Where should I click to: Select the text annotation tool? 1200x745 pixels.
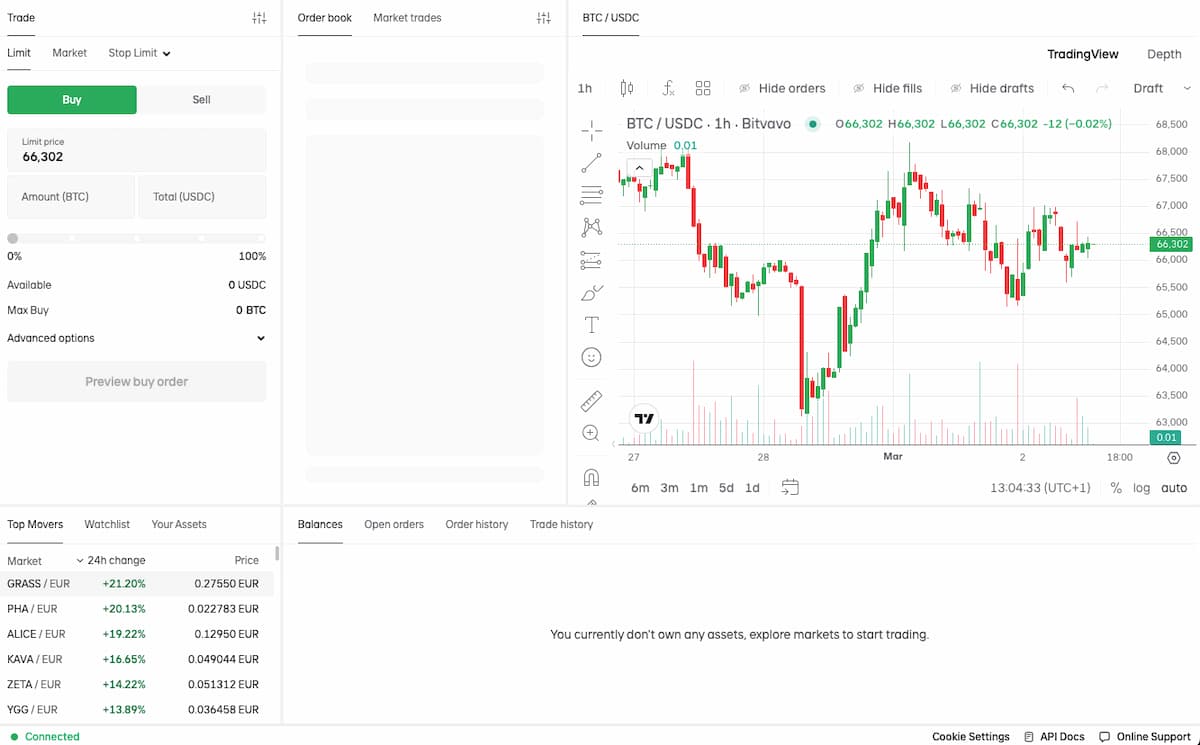(590, 324)
